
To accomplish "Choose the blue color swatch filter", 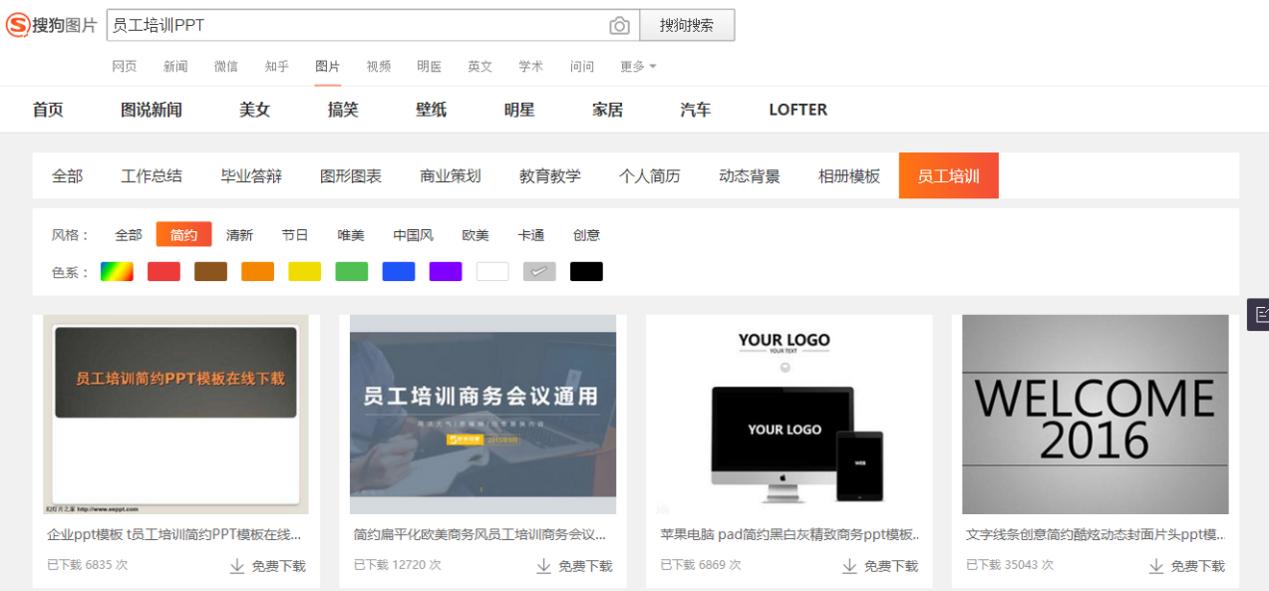I will (x=398, y=271).
